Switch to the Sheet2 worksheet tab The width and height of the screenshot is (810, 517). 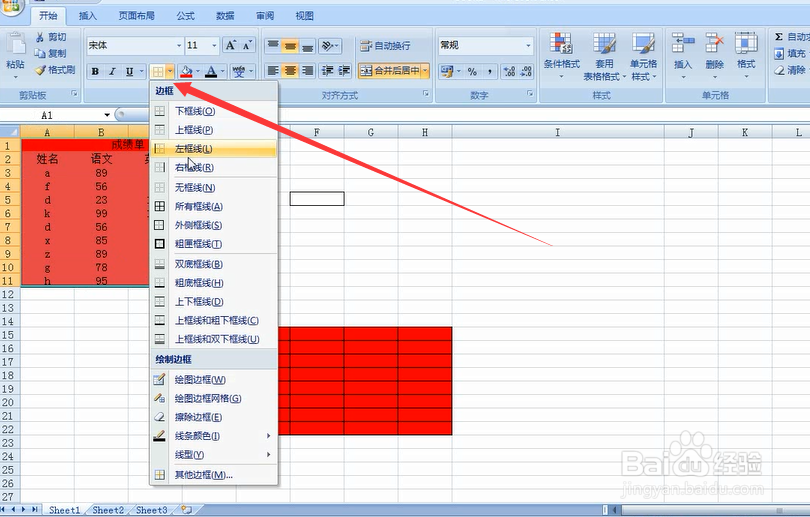click(x=108, y=510)
